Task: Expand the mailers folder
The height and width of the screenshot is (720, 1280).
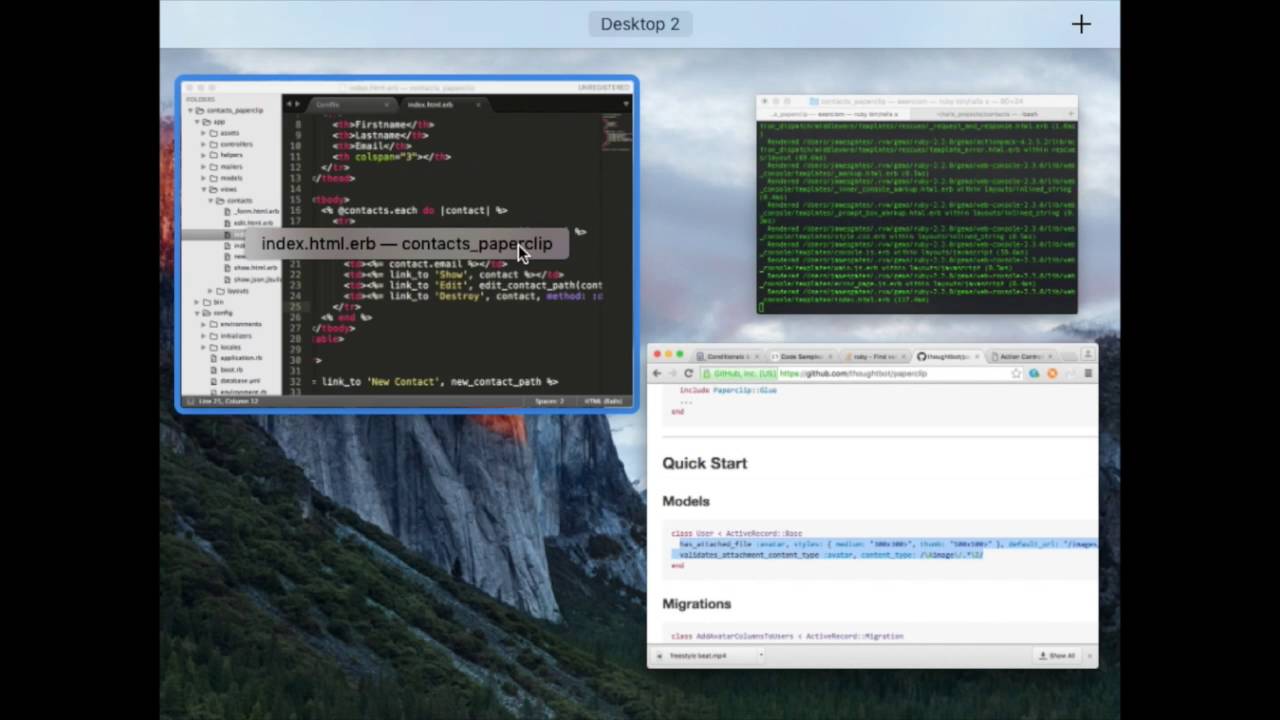Action: pos(204,167)
